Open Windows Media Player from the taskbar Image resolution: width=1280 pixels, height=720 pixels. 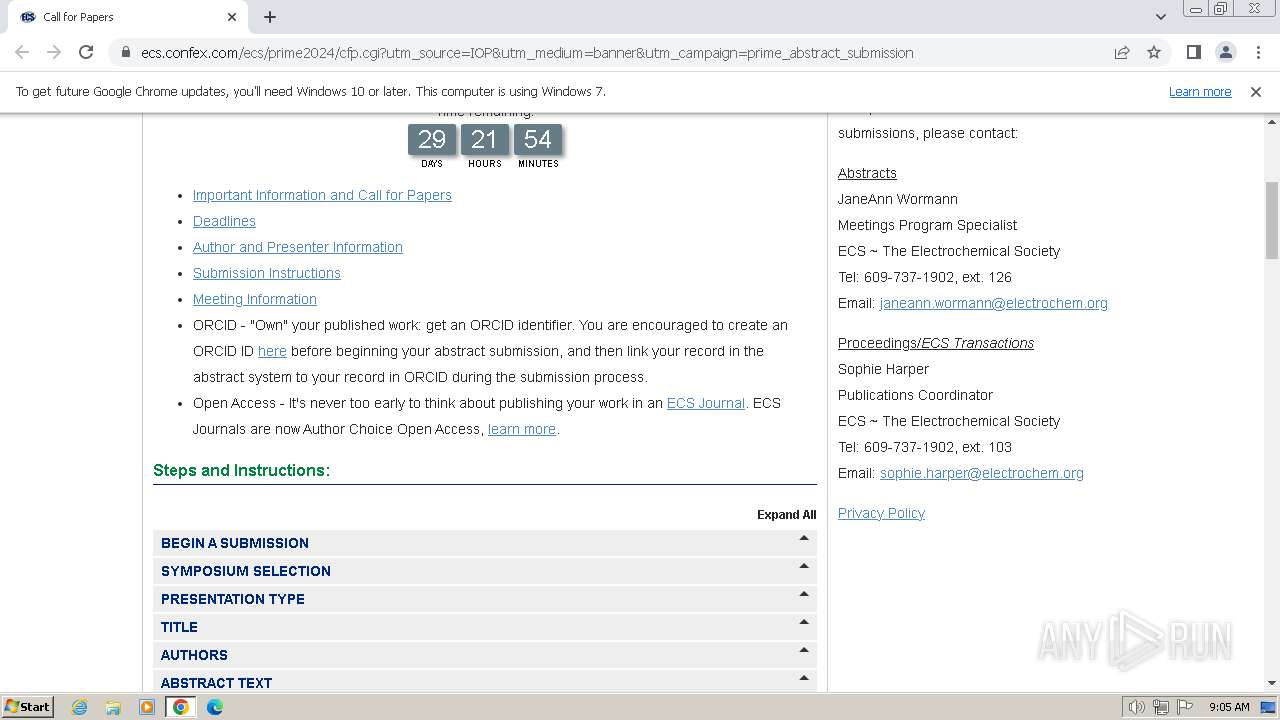pyautogui.click(x=147, y=707)
